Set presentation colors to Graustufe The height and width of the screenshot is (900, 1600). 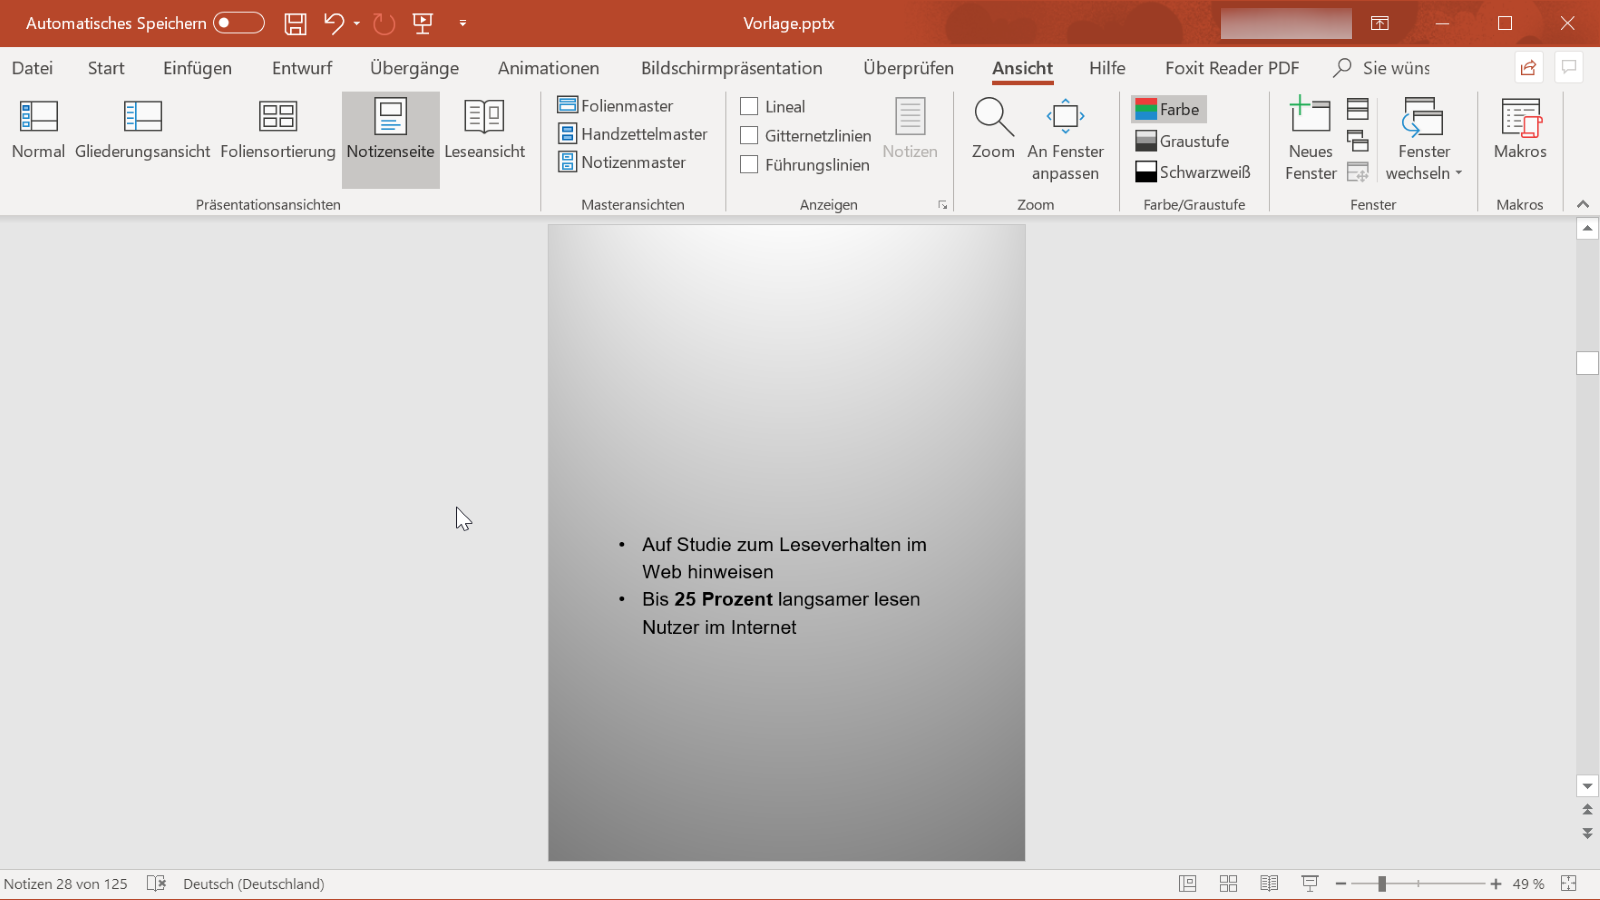1193,141
